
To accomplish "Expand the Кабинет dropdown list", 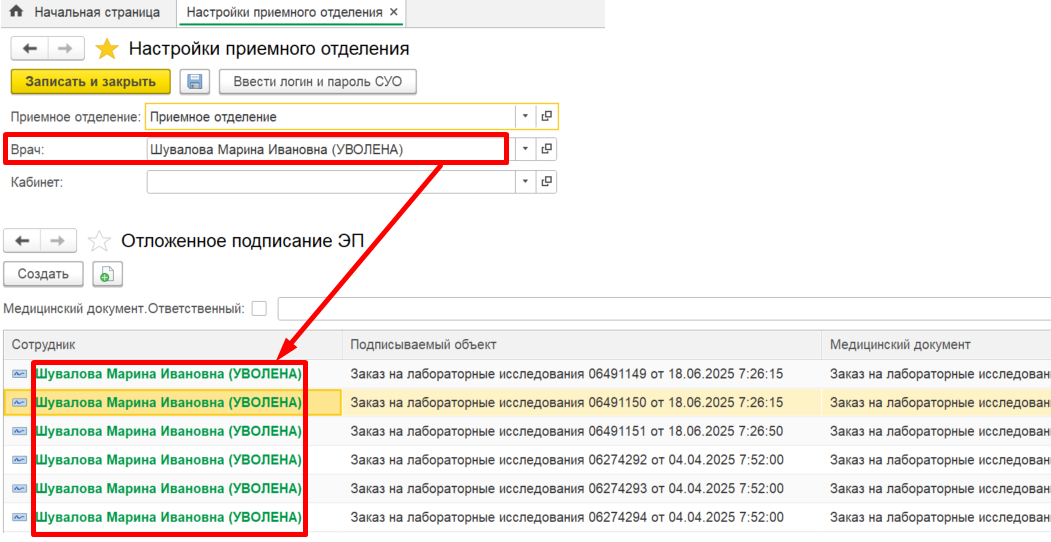I will pos(526,182).
